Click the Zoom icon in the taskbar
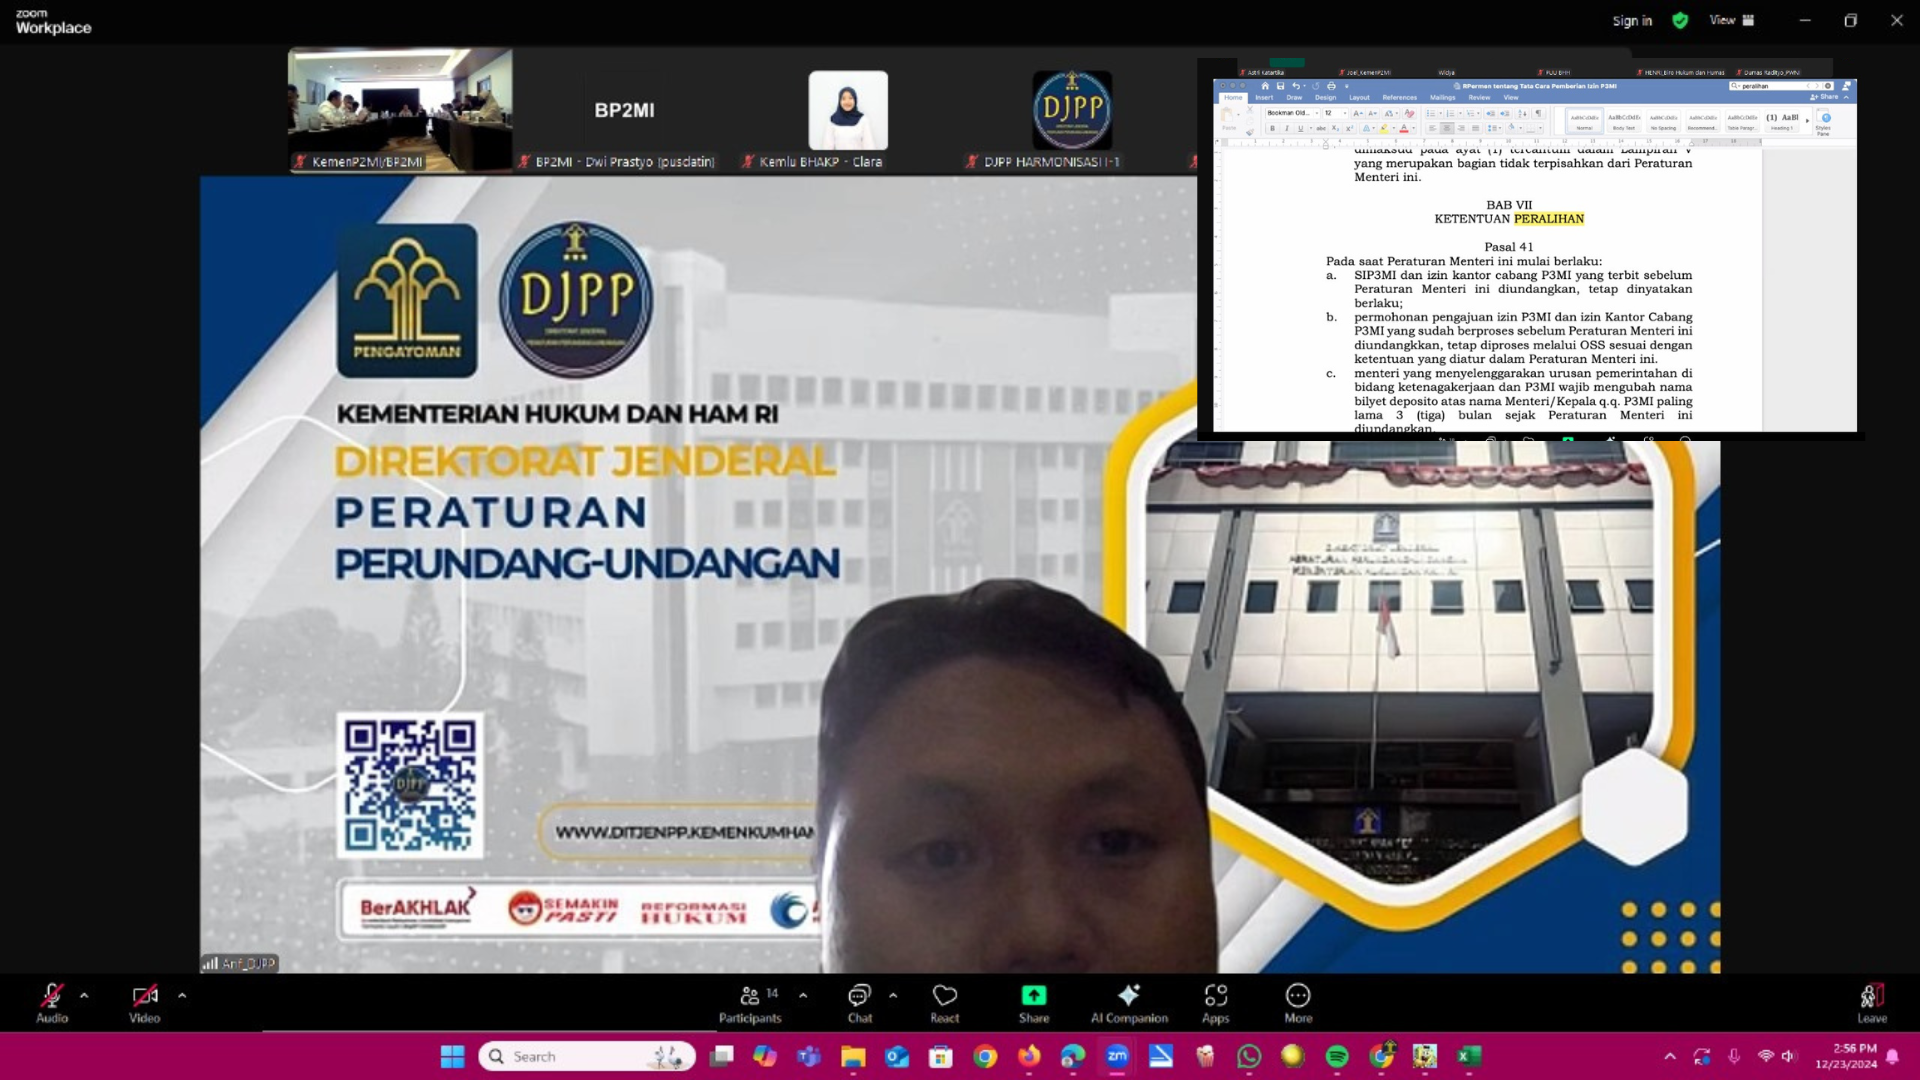 coord(1117,1056)
